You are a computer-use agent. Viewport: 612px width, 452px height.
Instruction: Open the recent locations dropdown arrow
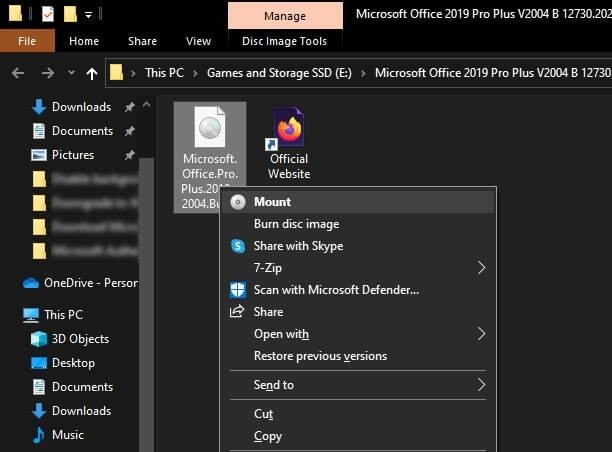click(71, 72)
